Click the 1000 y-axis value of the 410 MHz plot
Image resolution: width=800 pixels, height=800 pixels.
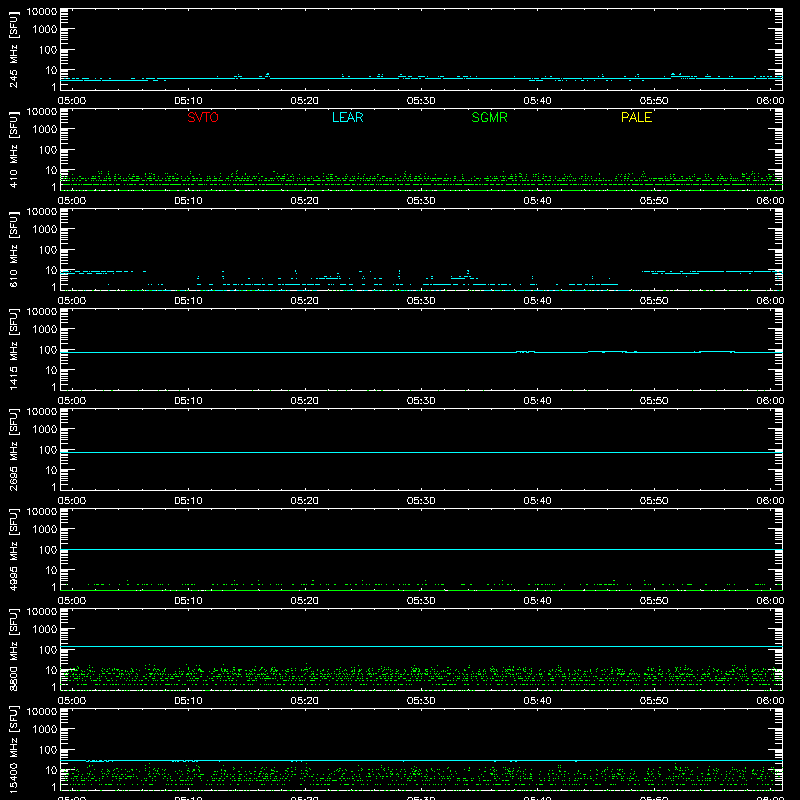point(45,130)
